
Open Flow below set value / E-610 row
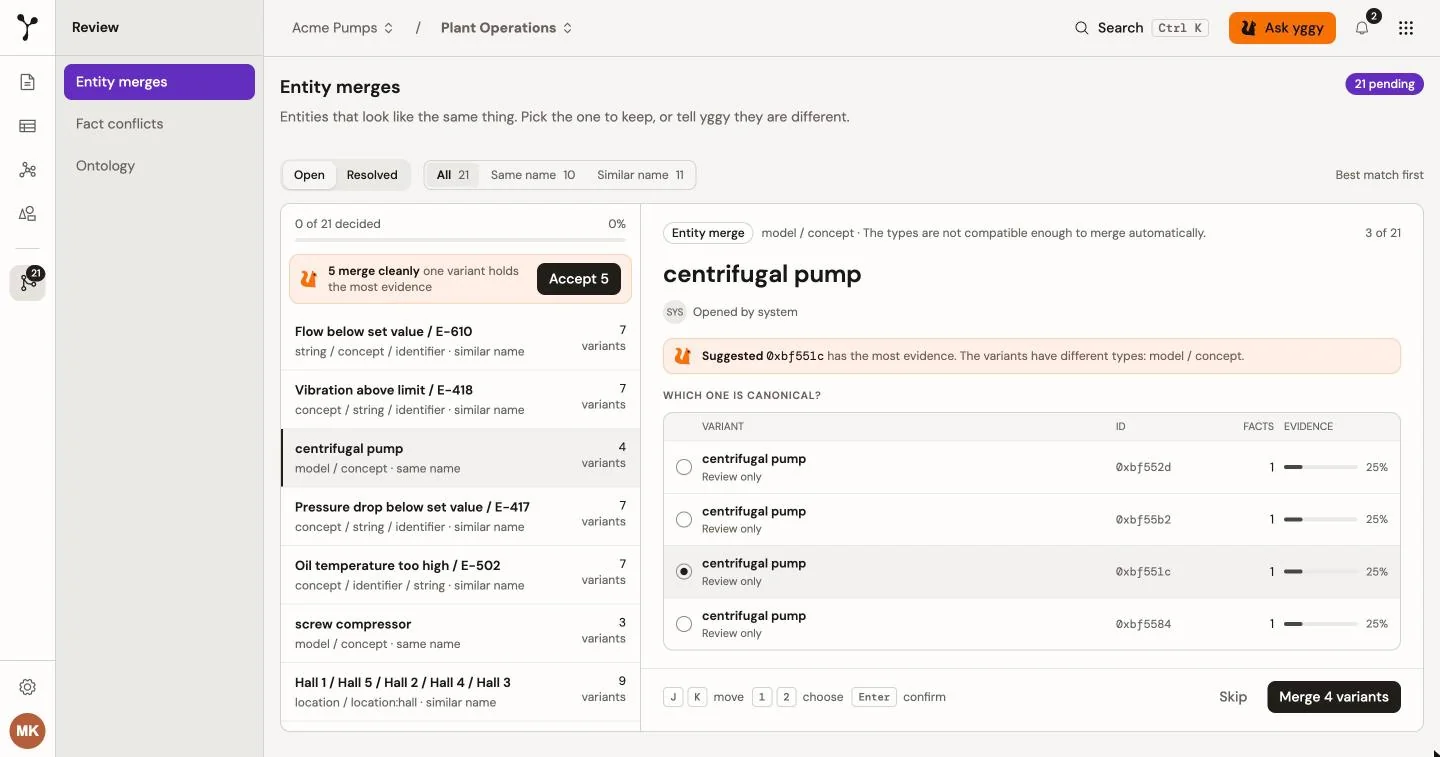(x=460, y=341)
